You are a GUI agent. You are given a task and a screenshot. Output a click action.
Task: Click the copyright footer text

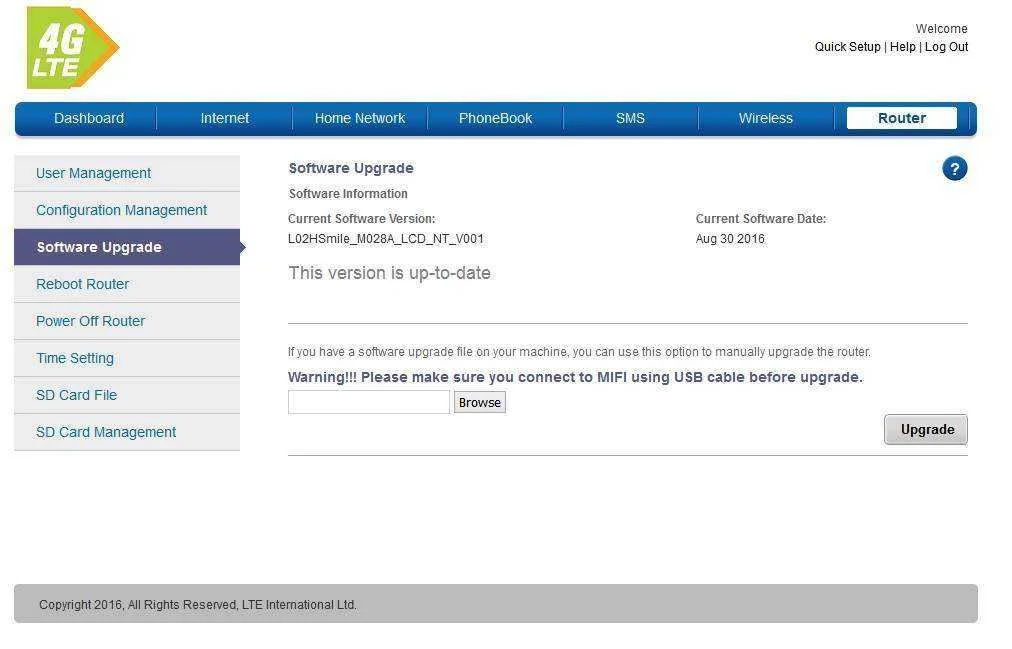(x=197, y=605)
